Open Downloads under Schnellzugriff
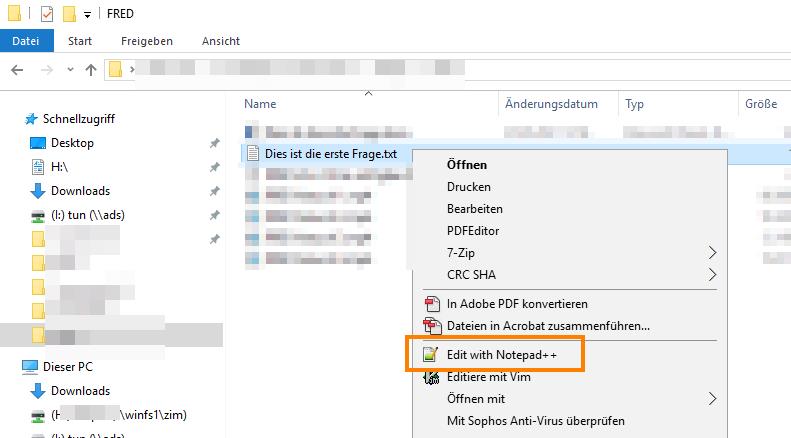This screenshot has height=438, width=791. coord(80,191)
